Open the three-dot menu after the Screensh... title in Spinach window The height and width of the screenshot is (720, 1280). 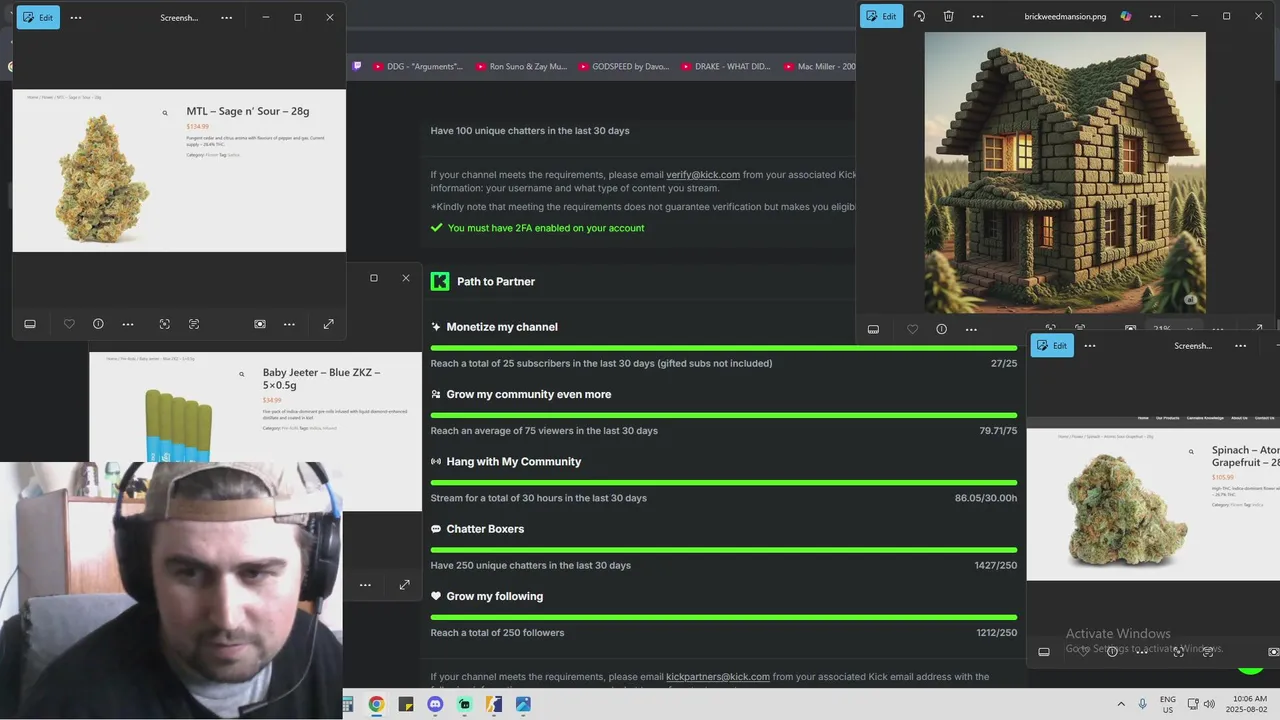pyautogui.click(x=1240, y=345)
